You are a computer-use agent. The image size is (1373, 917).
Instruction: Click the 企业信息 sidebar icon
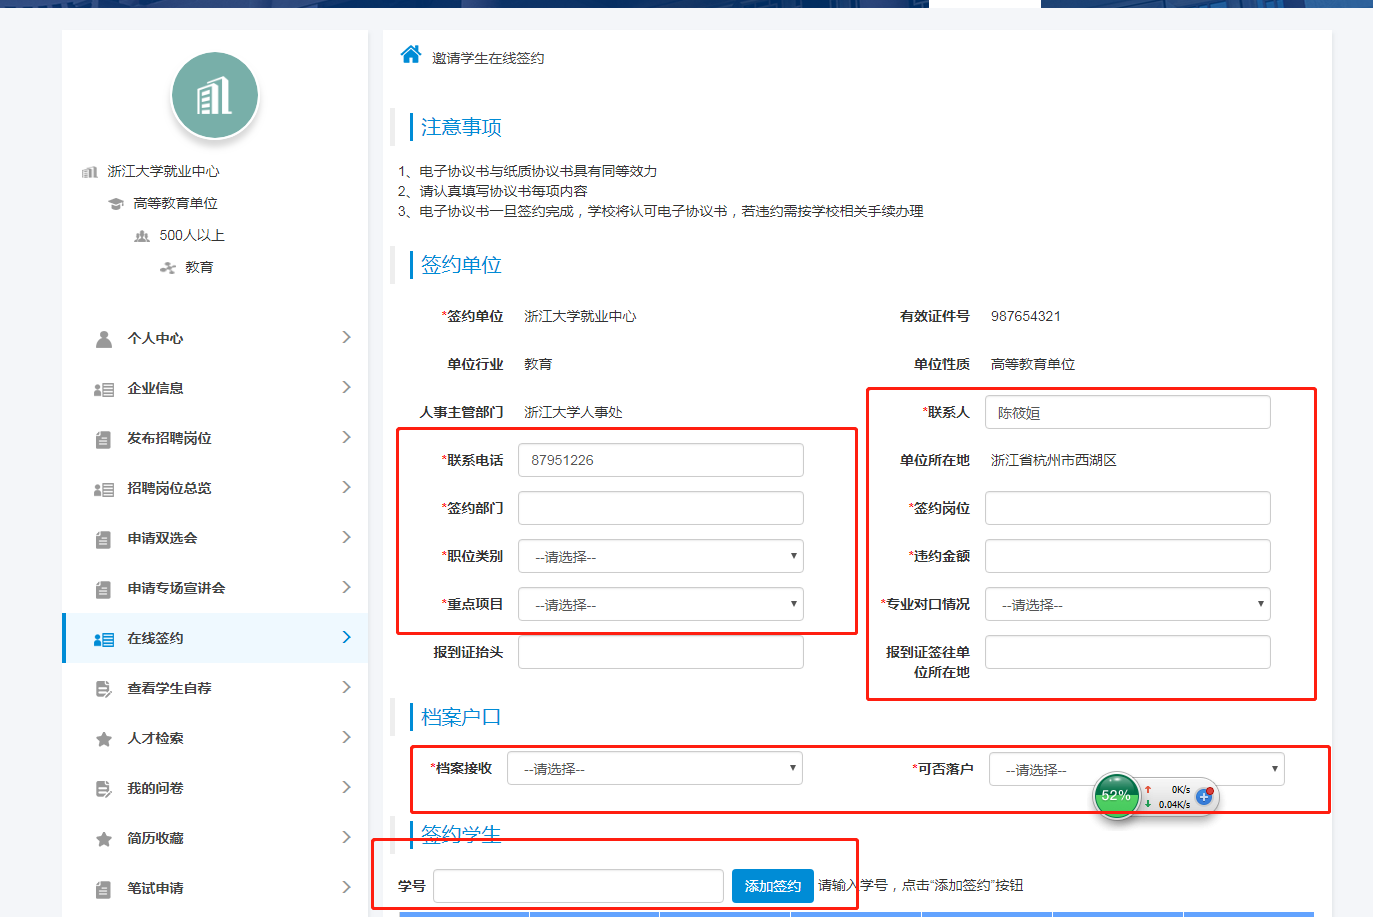(x=103, y=389)
